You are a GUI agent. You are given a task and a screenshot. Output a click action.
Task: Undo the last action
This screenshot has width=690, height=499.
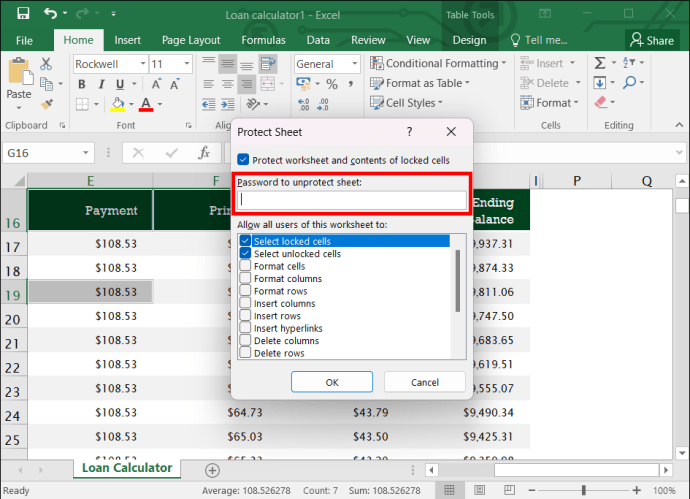[51, 13]
